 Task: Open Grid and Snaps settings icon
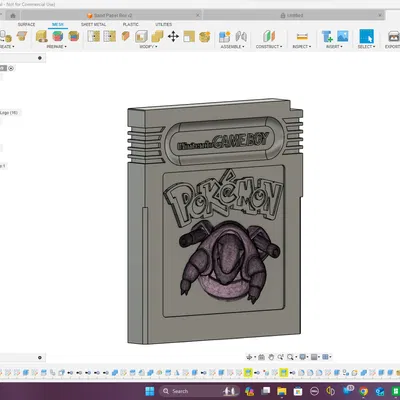314,357
